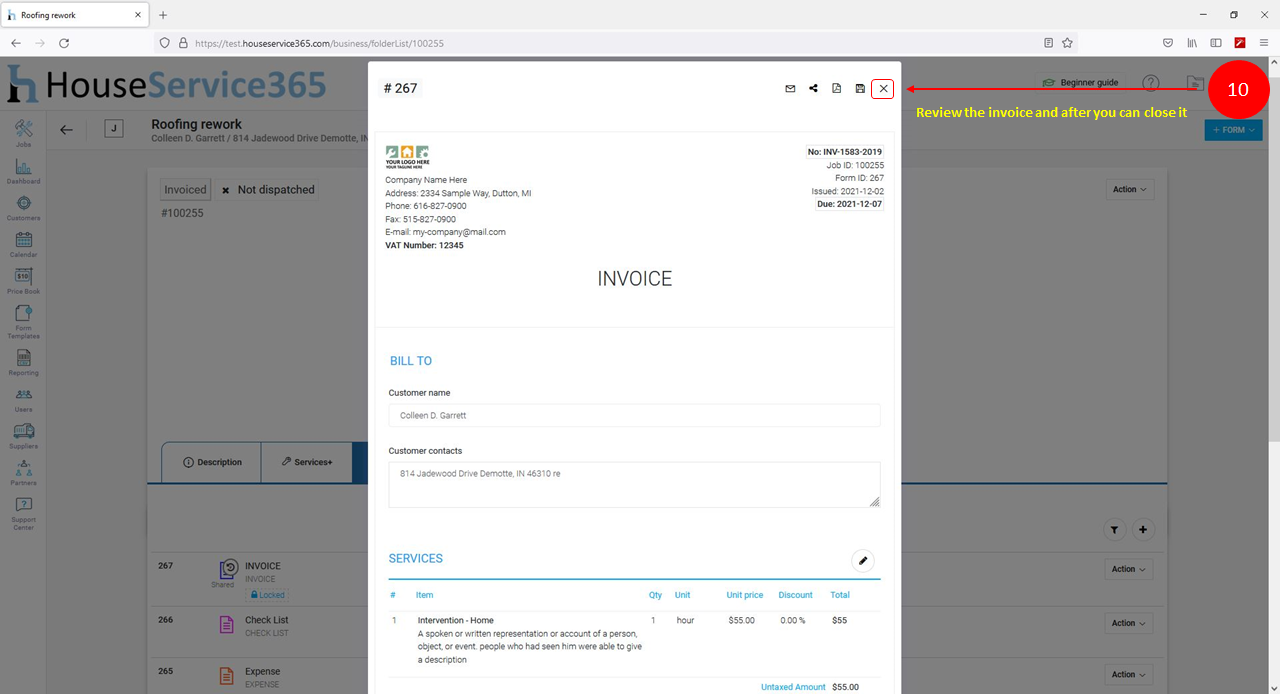The image size is (1280, 694).
Task: Switch to the Services+ tab
Action: click(307, 462)
